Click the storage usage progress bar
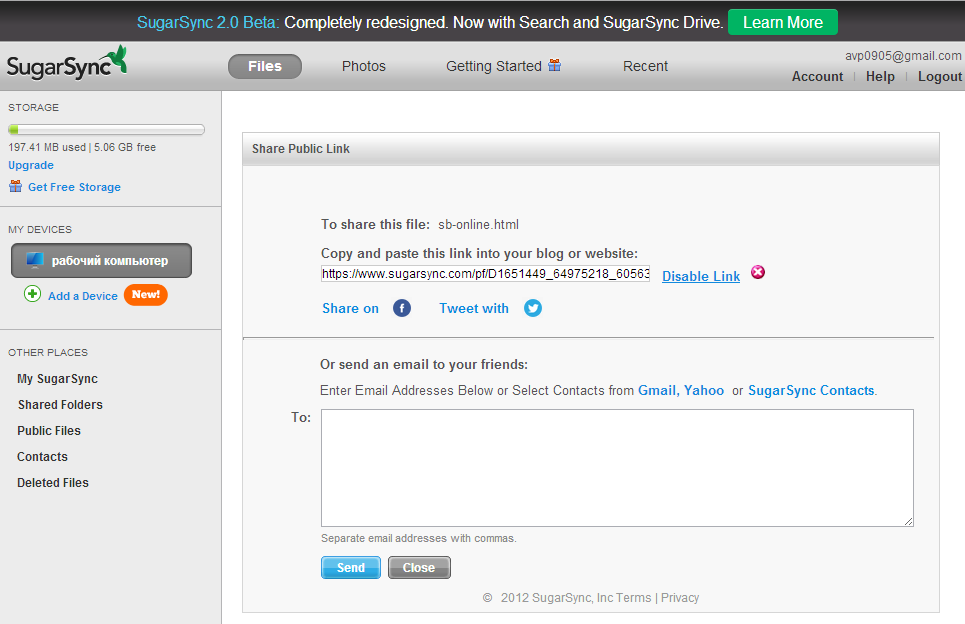965x624 pixels. tap(106, 130)
